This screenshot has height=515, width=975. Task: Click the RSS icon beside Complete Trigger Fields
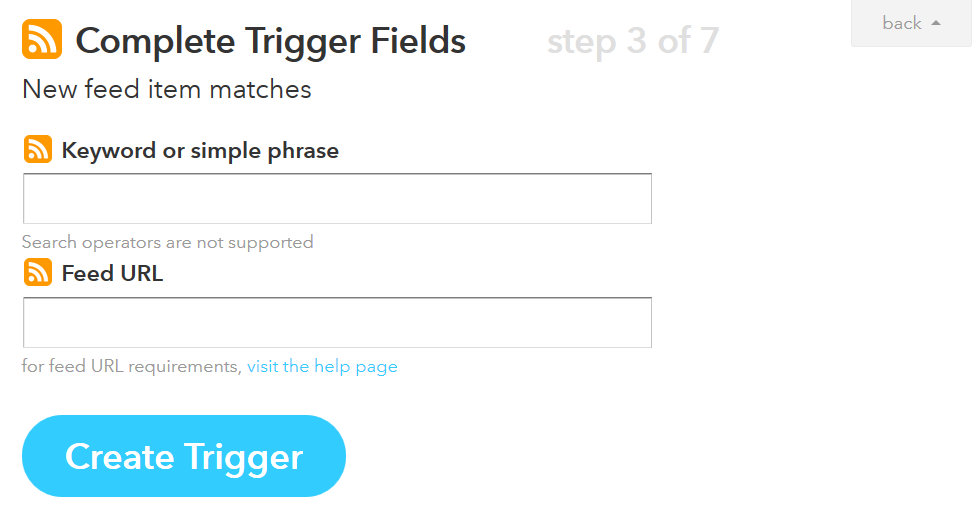click(42, 40)
